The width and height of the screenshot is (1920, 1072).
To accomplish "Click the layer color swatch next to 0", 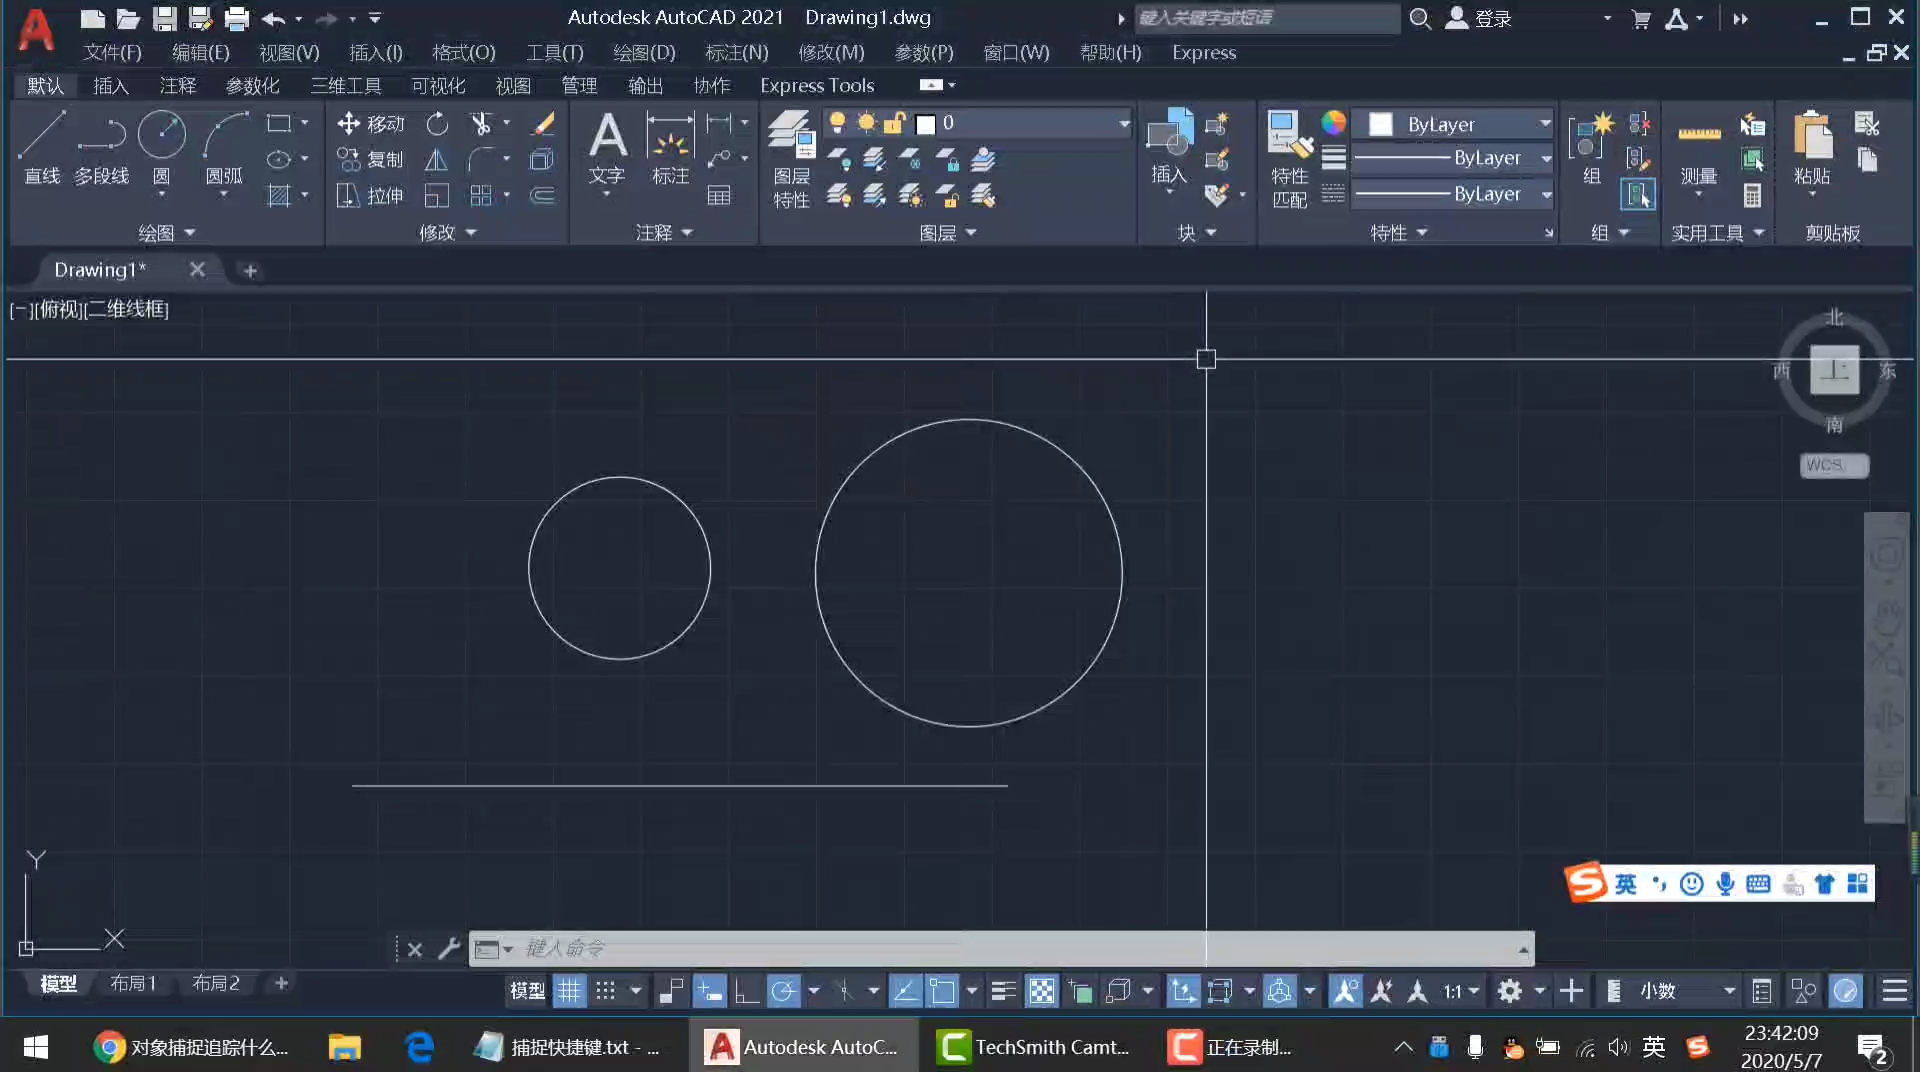I will (926, 124).
